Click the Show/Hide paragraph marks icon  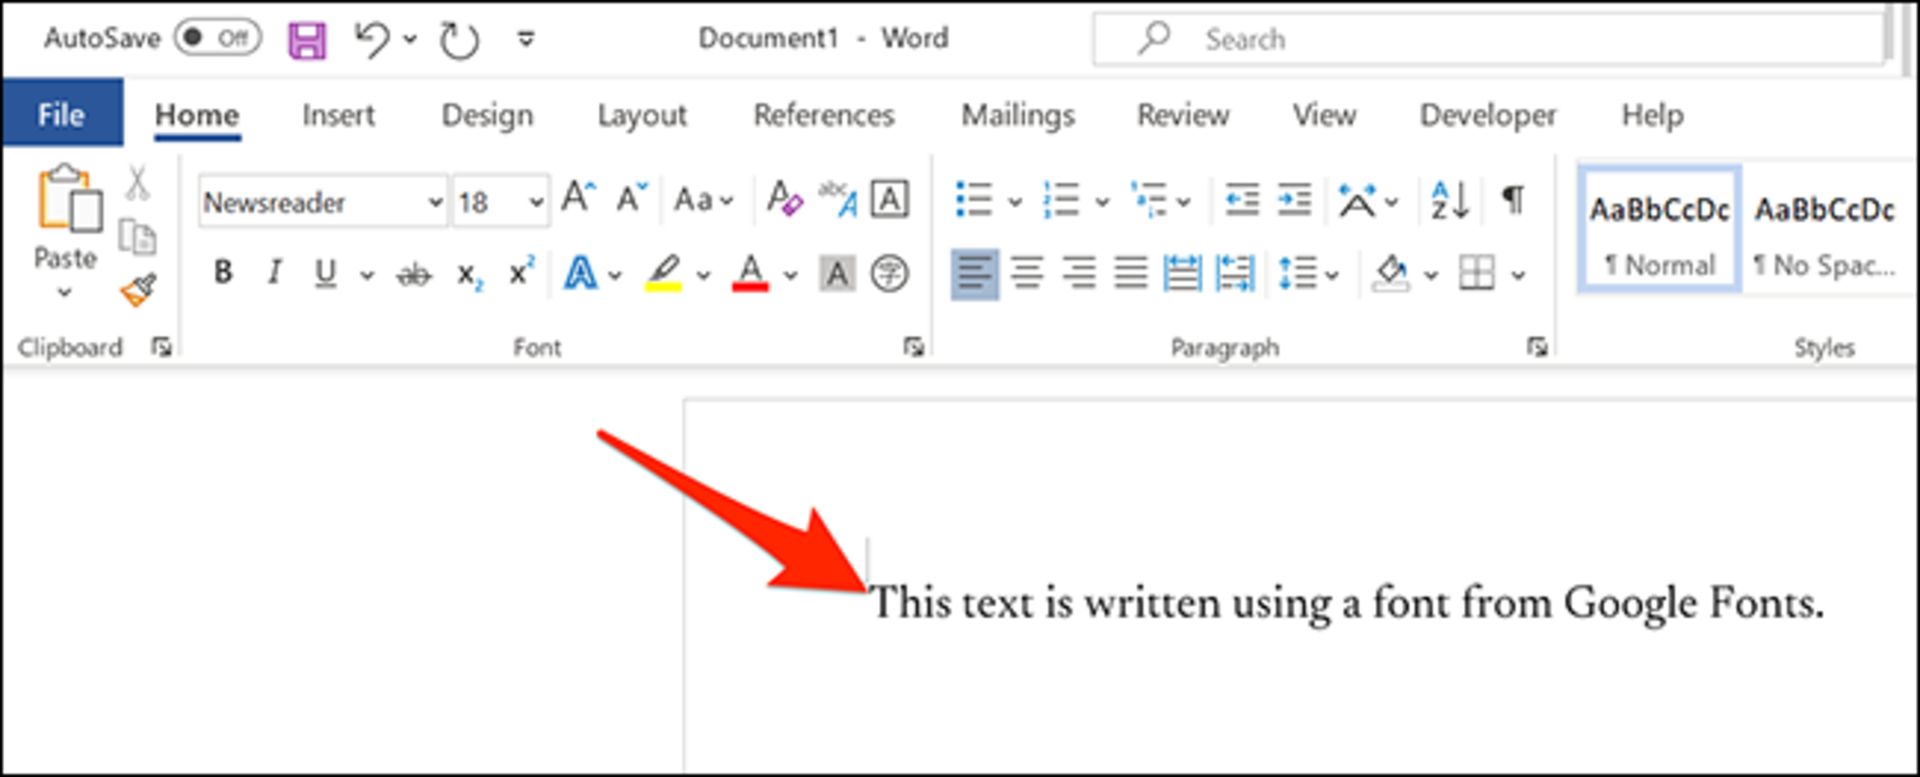pyautogui.click(x=1513, y=200)
